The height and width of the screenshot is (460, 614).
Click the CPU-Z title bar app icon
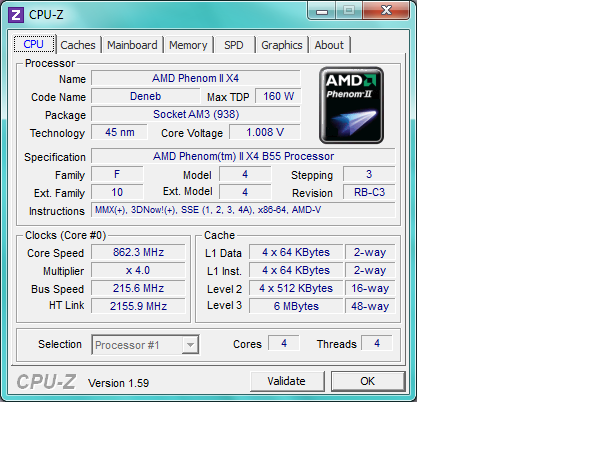(16, 15)
